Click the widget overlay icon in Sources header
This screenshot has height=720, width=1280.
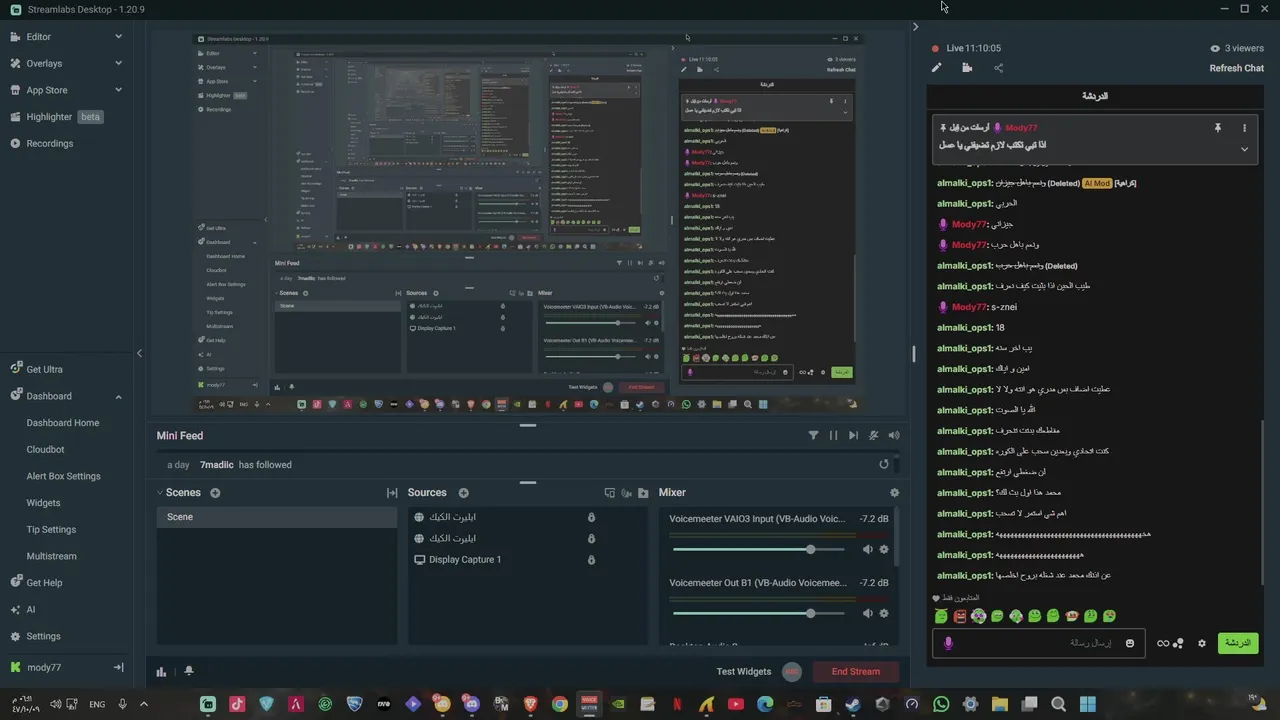[x=610, y=493]
